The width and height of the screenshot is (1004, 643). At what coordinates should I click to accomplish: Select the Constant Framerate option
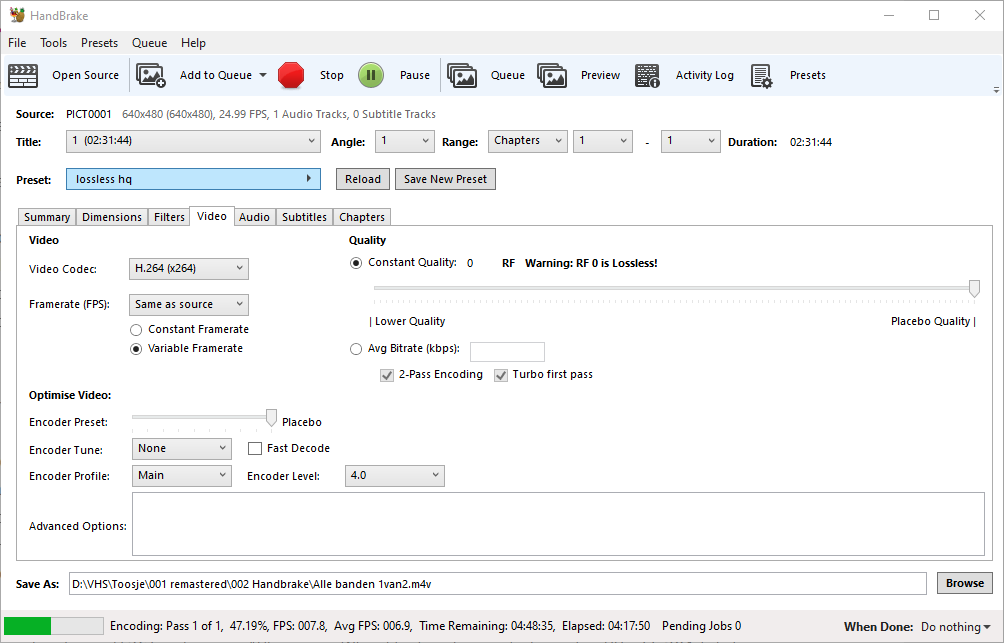(x=135, y=329)
